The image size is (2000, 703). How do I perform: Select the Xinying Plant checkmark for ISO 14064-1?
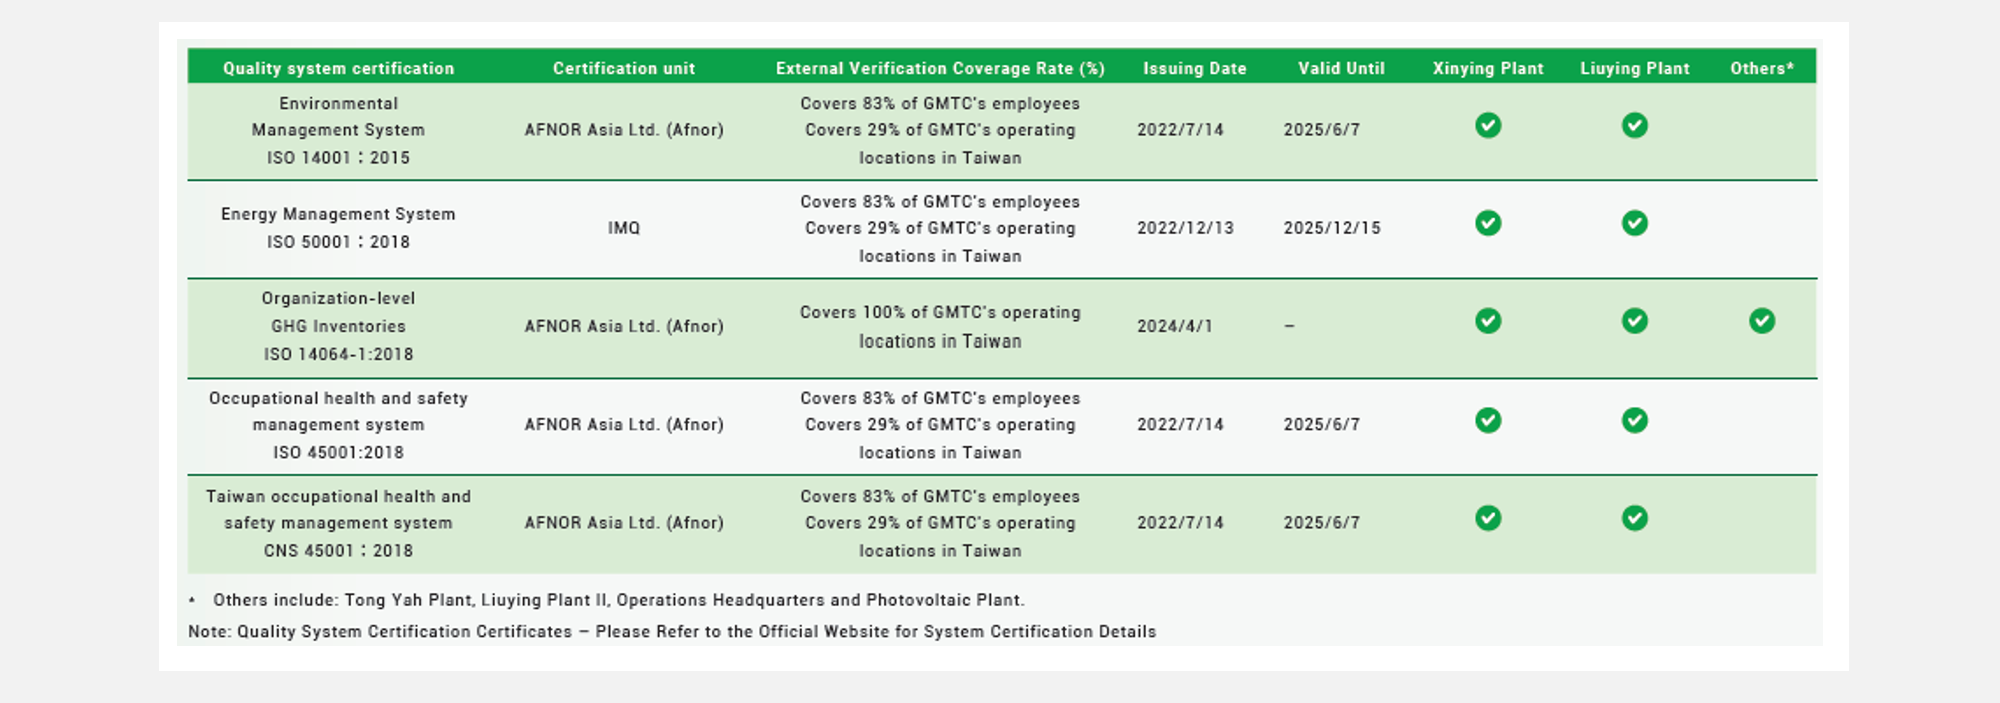click(x=1488, y=321)
